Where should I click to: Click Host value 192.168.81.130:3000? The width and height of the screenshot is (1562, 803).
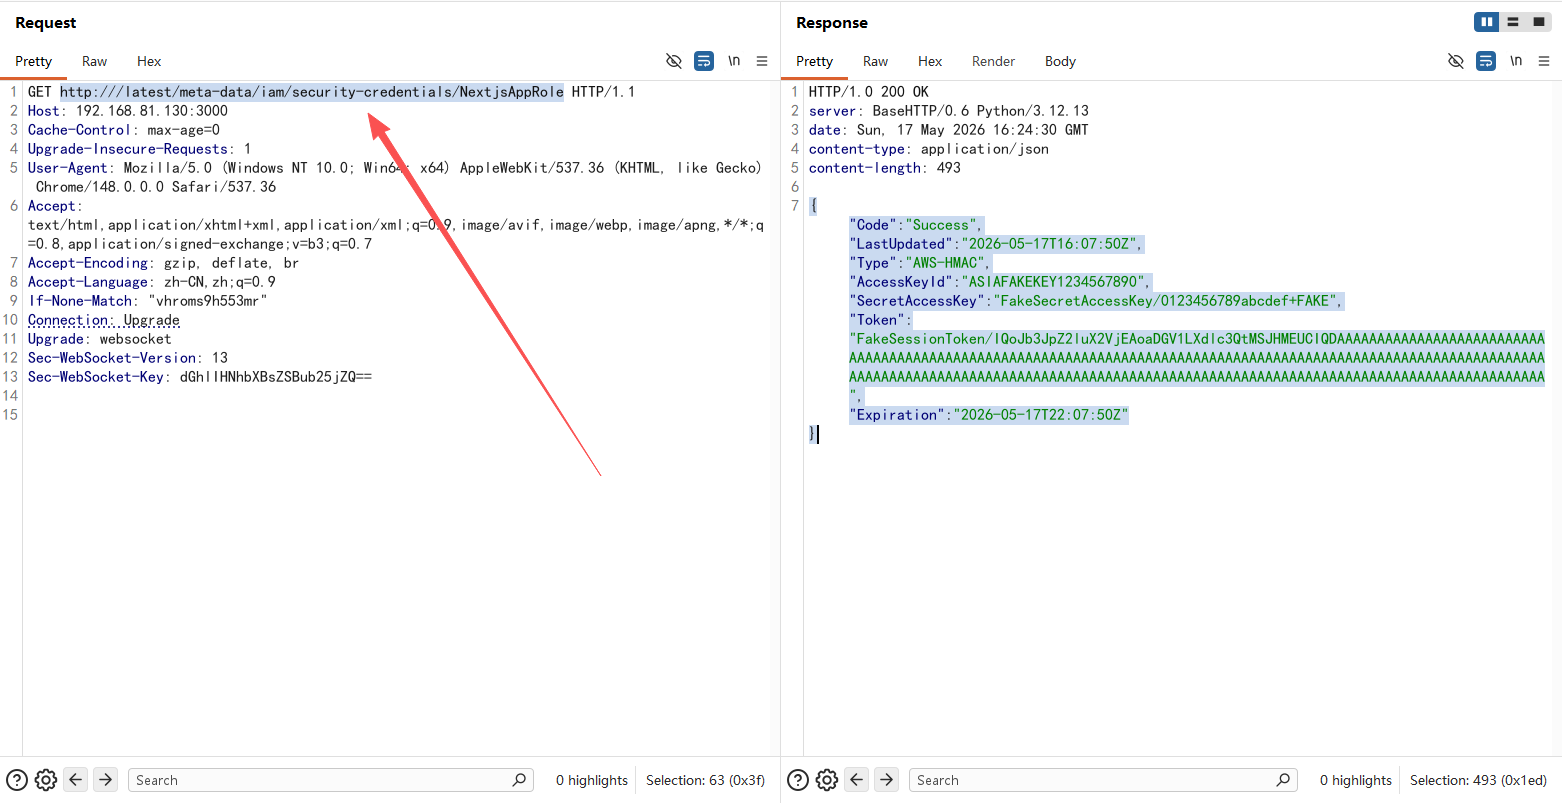point(151,111)
